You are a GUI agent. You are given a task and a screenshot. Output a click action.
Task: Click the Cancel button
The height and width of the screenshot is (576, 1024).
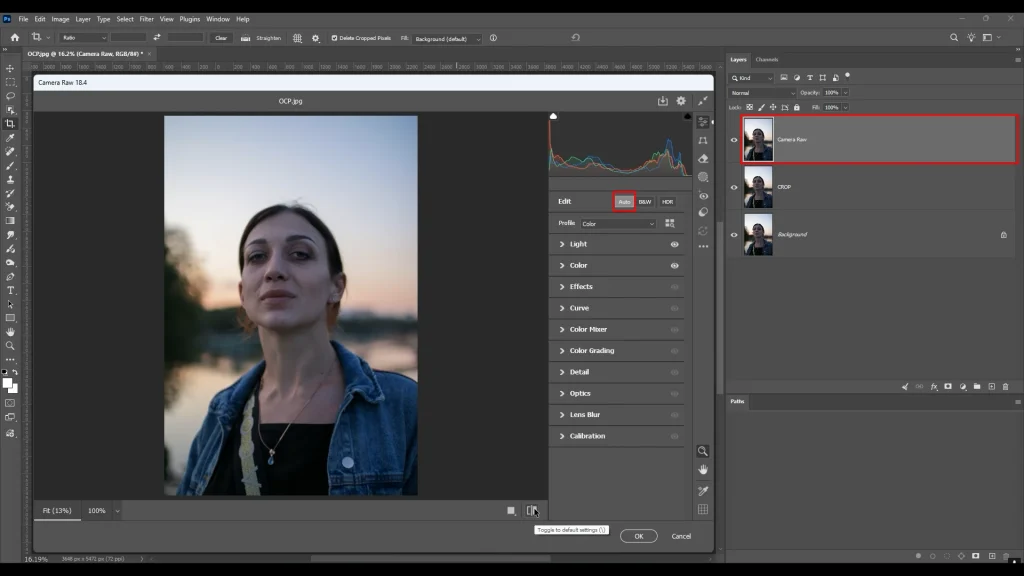click(681, 536)
